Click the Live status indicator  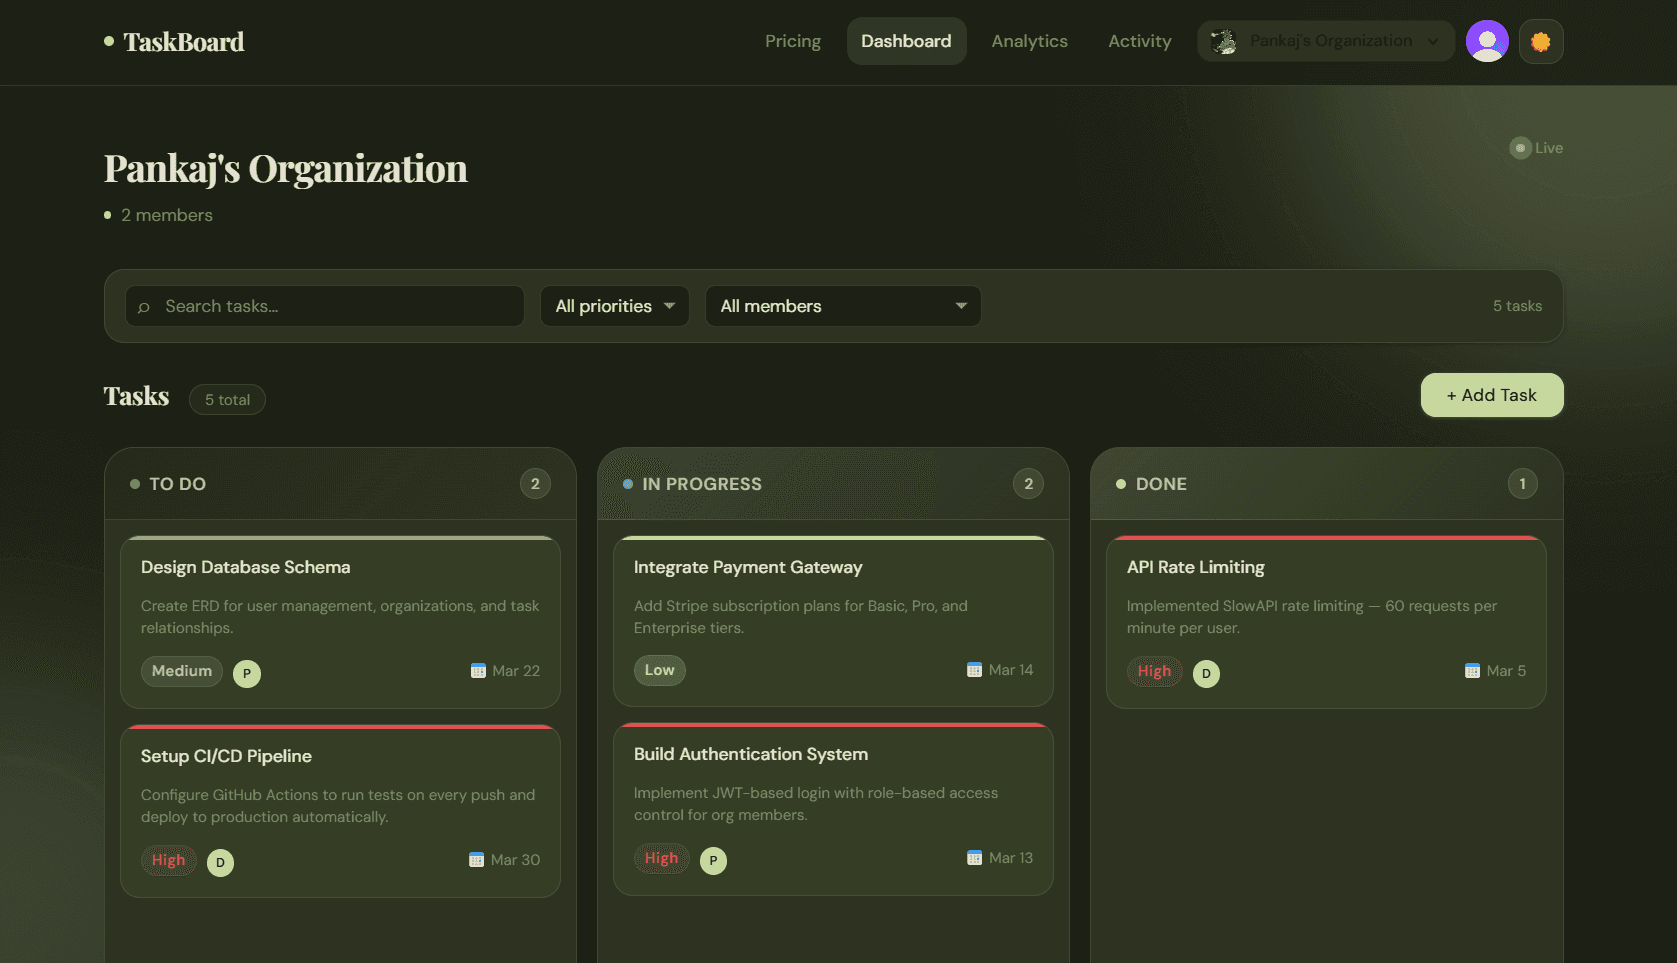[1536, 148]
